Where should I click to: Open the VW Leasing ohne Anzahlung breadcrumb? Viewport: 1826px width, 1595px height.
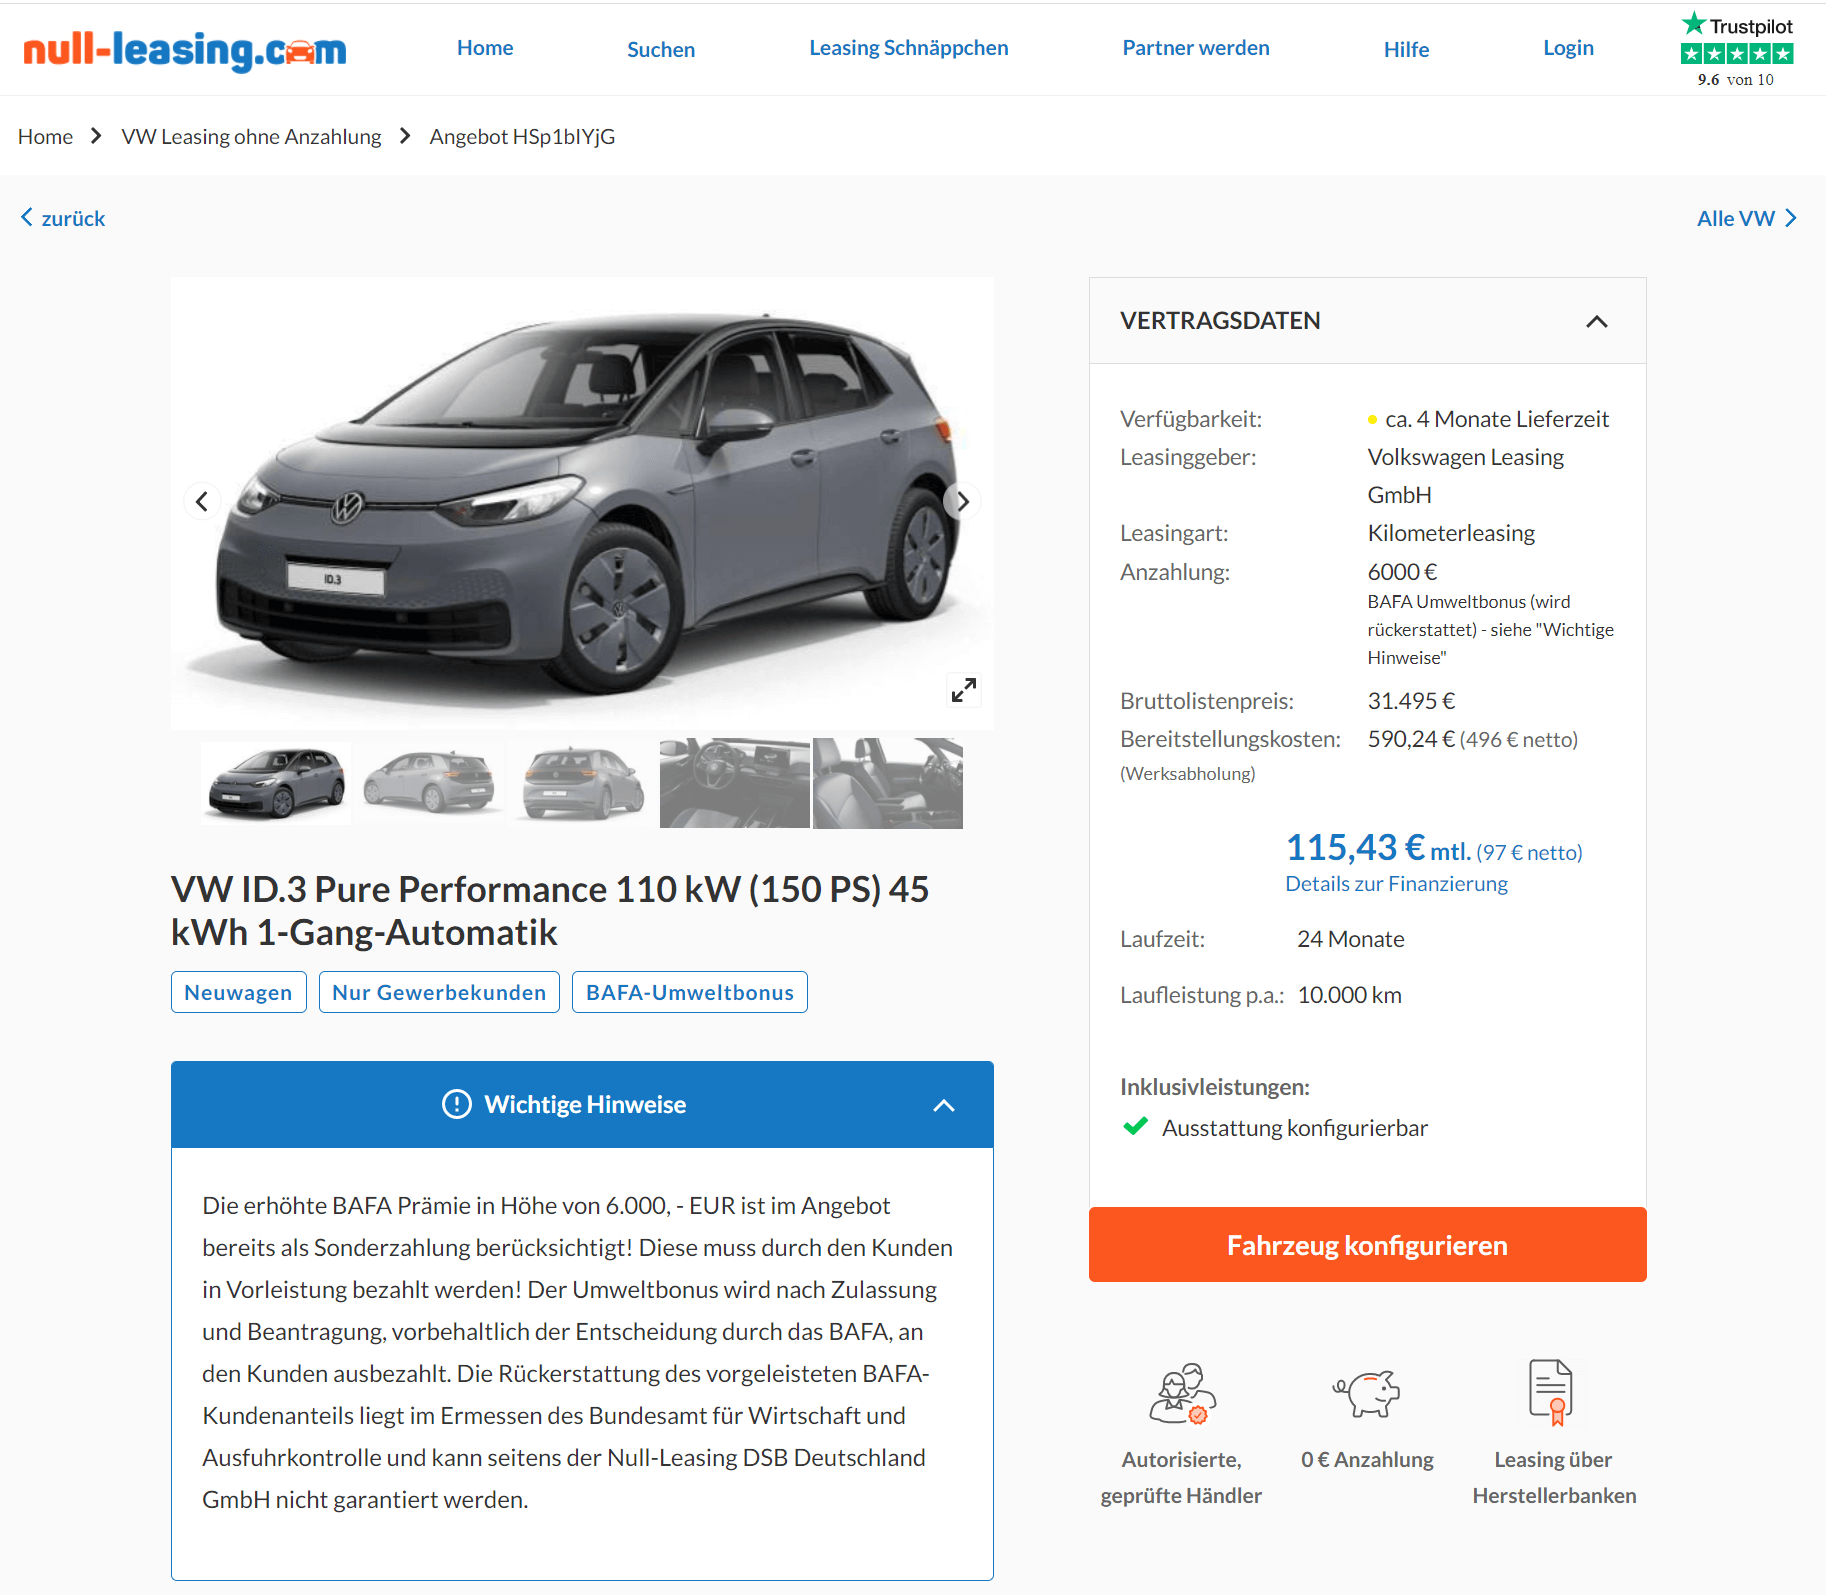[x=251, y=137]
